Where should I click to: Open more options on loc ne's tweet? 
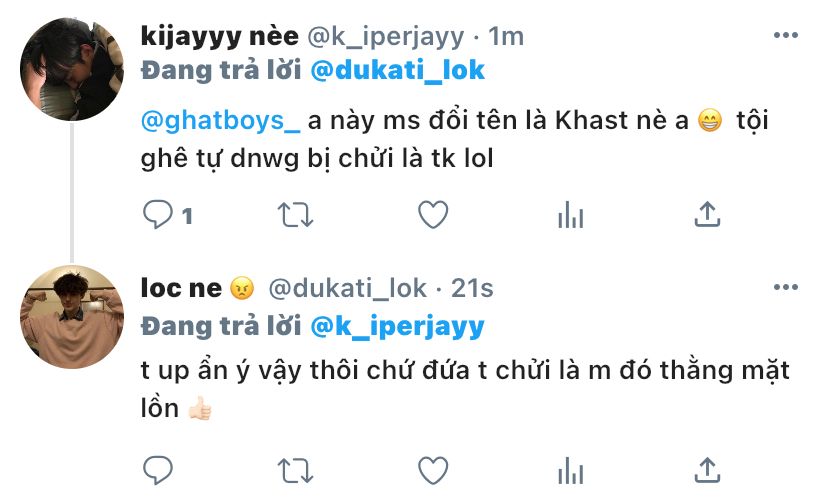(786, 287)
